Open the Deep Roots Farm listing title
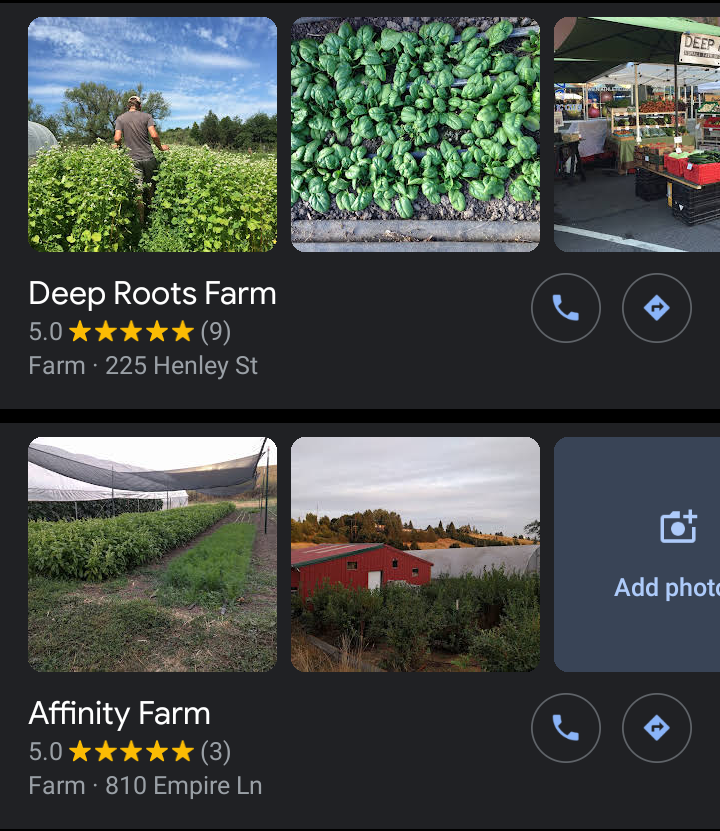Screen dimensions: 720x831 tap(152, 294)
